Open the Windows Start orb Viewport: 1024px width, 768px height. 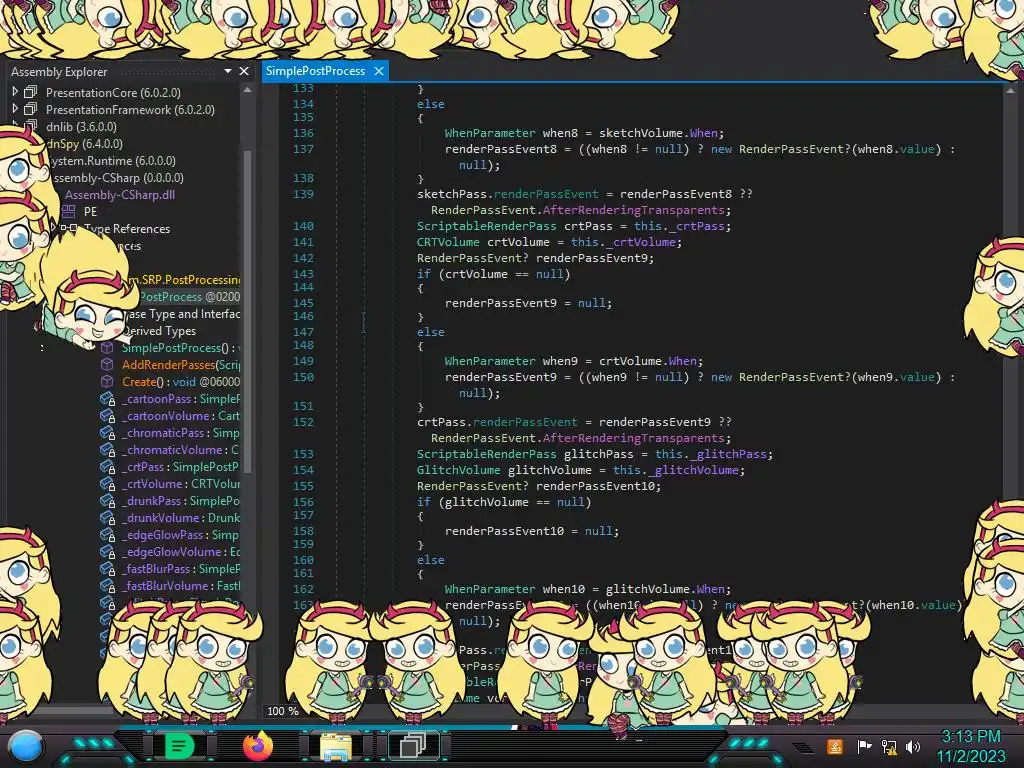point(25,746)
